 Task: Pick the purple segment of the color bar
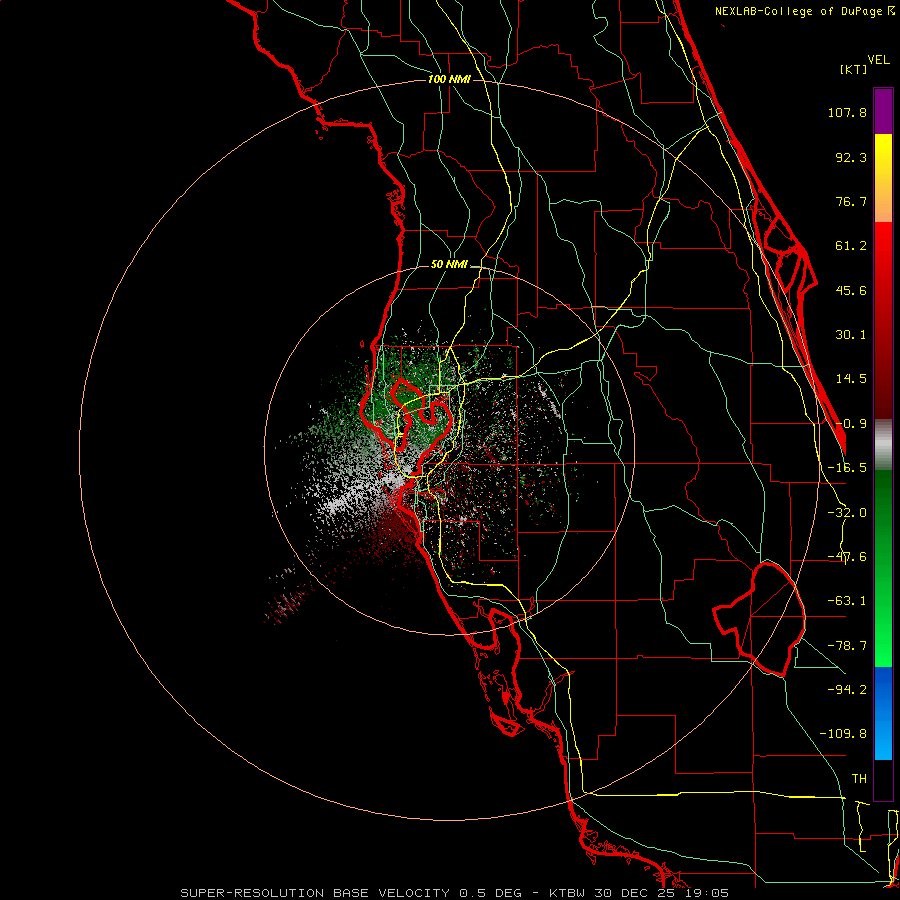(883, 112)
